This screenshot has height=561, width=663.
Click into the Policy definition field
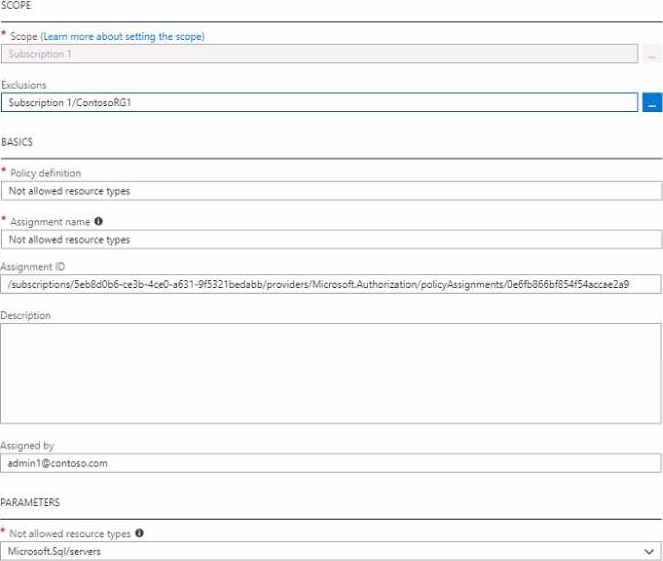(x=330, y=191)
